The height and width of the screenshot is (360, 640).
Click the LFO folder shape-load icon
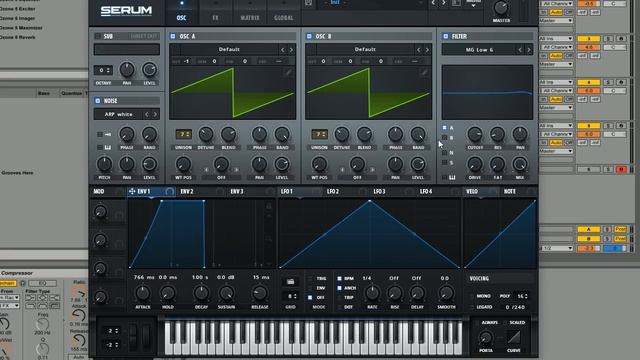290,282
